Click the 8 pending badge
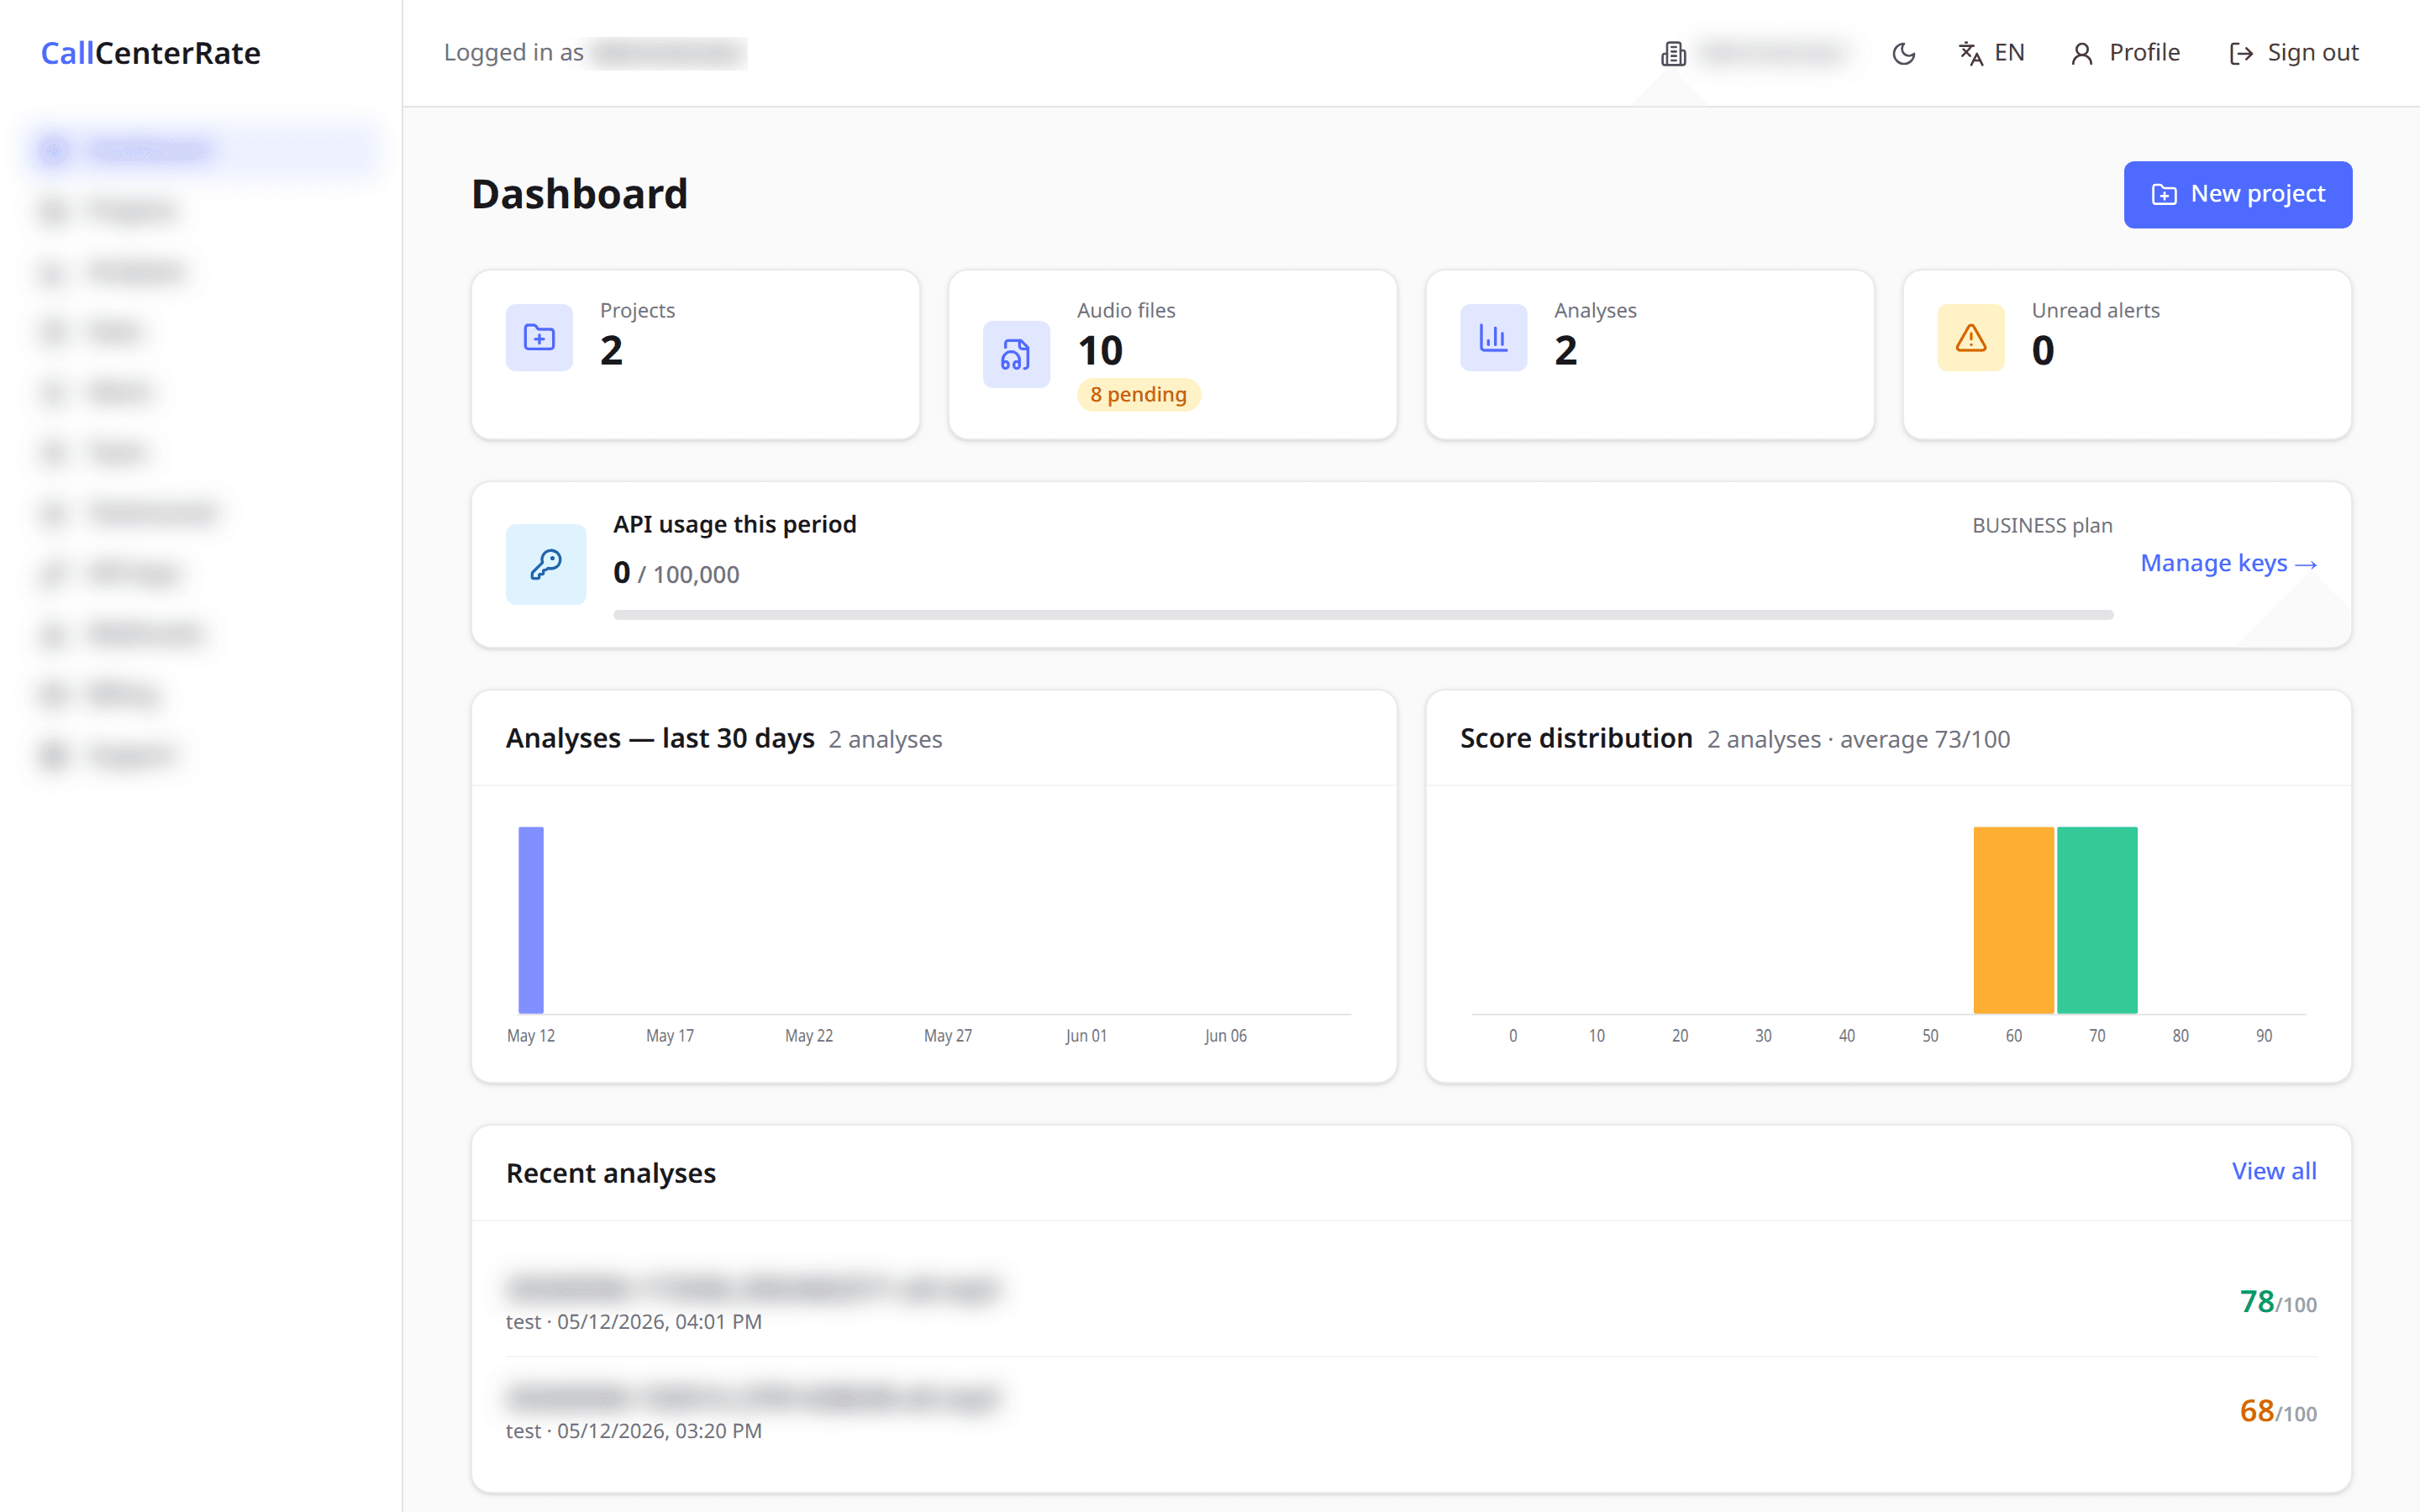This screenshot has height=1512, width=2420. tap(1138, 394)
